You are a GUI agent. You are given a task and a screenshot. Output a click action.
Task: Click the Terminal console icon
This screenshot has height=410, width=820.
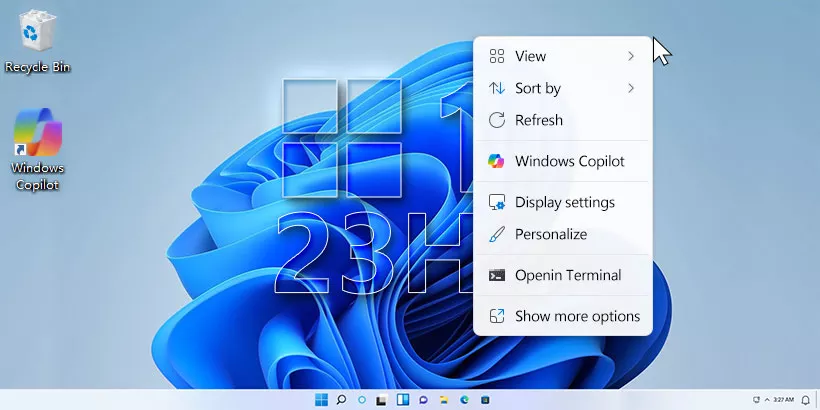496,275
